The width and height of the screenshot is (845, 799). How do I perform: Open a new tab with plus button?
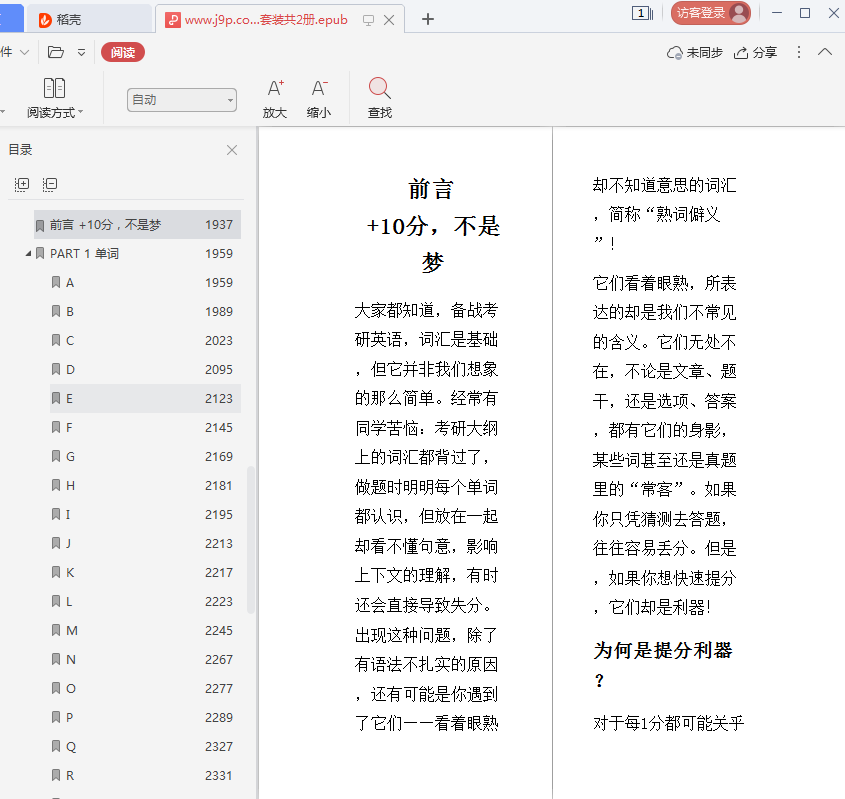tap(428, 19)
